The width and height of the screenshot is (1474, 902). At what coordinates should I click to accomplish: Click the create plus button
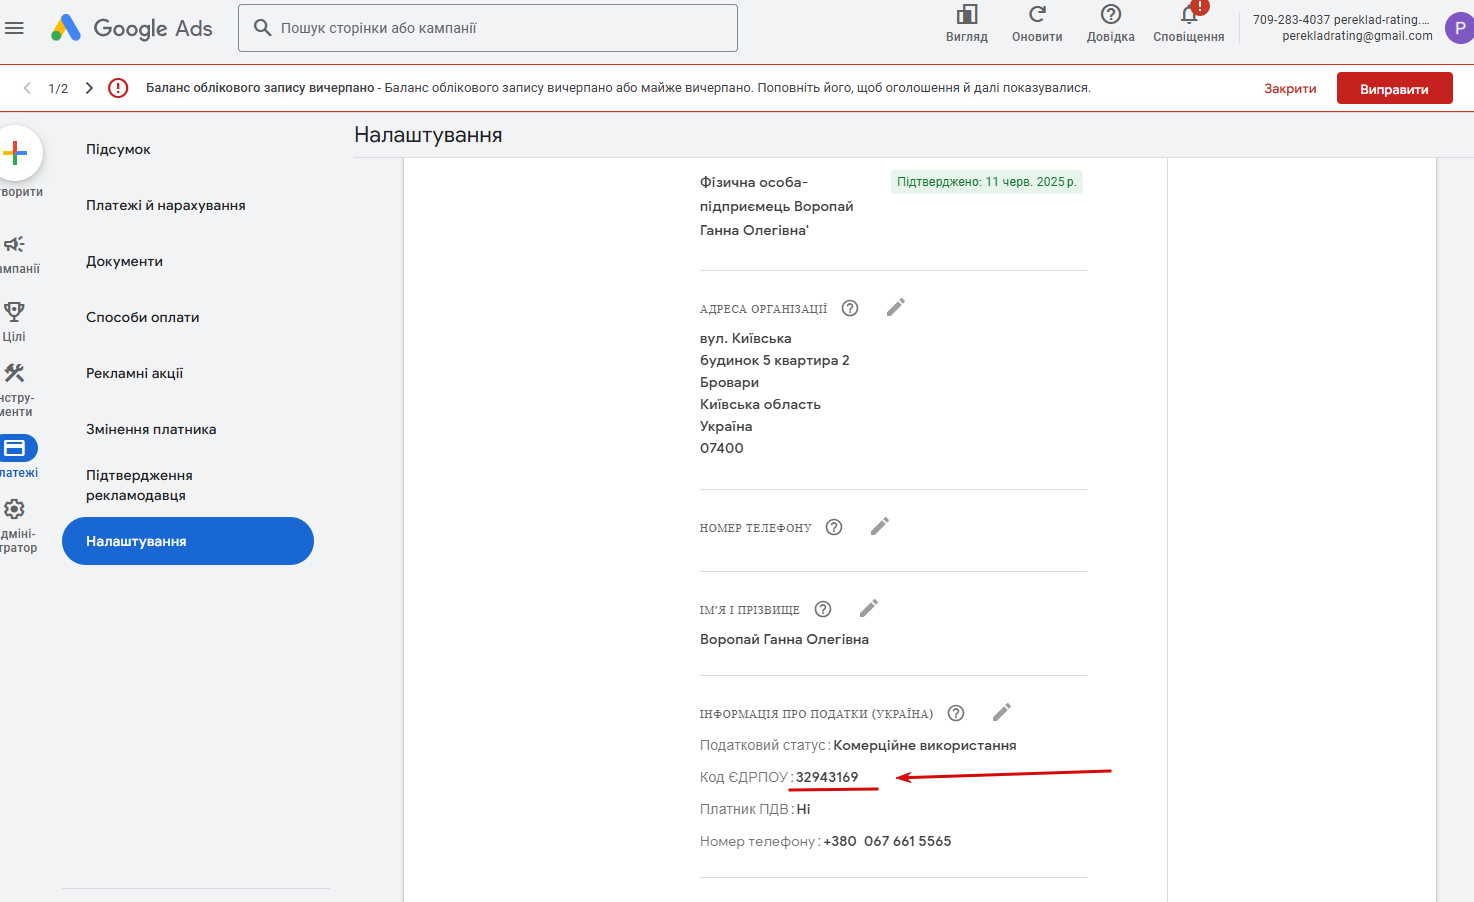point(15,153)
